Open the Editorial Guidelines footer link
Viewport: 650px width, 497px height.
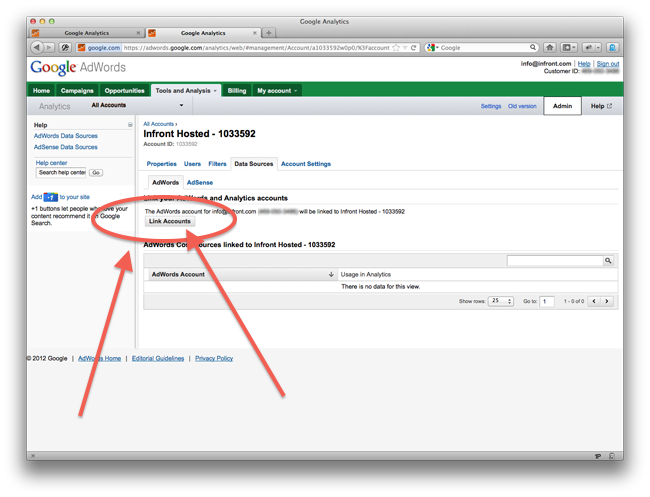pyautogui.click(x=158, y=358)
